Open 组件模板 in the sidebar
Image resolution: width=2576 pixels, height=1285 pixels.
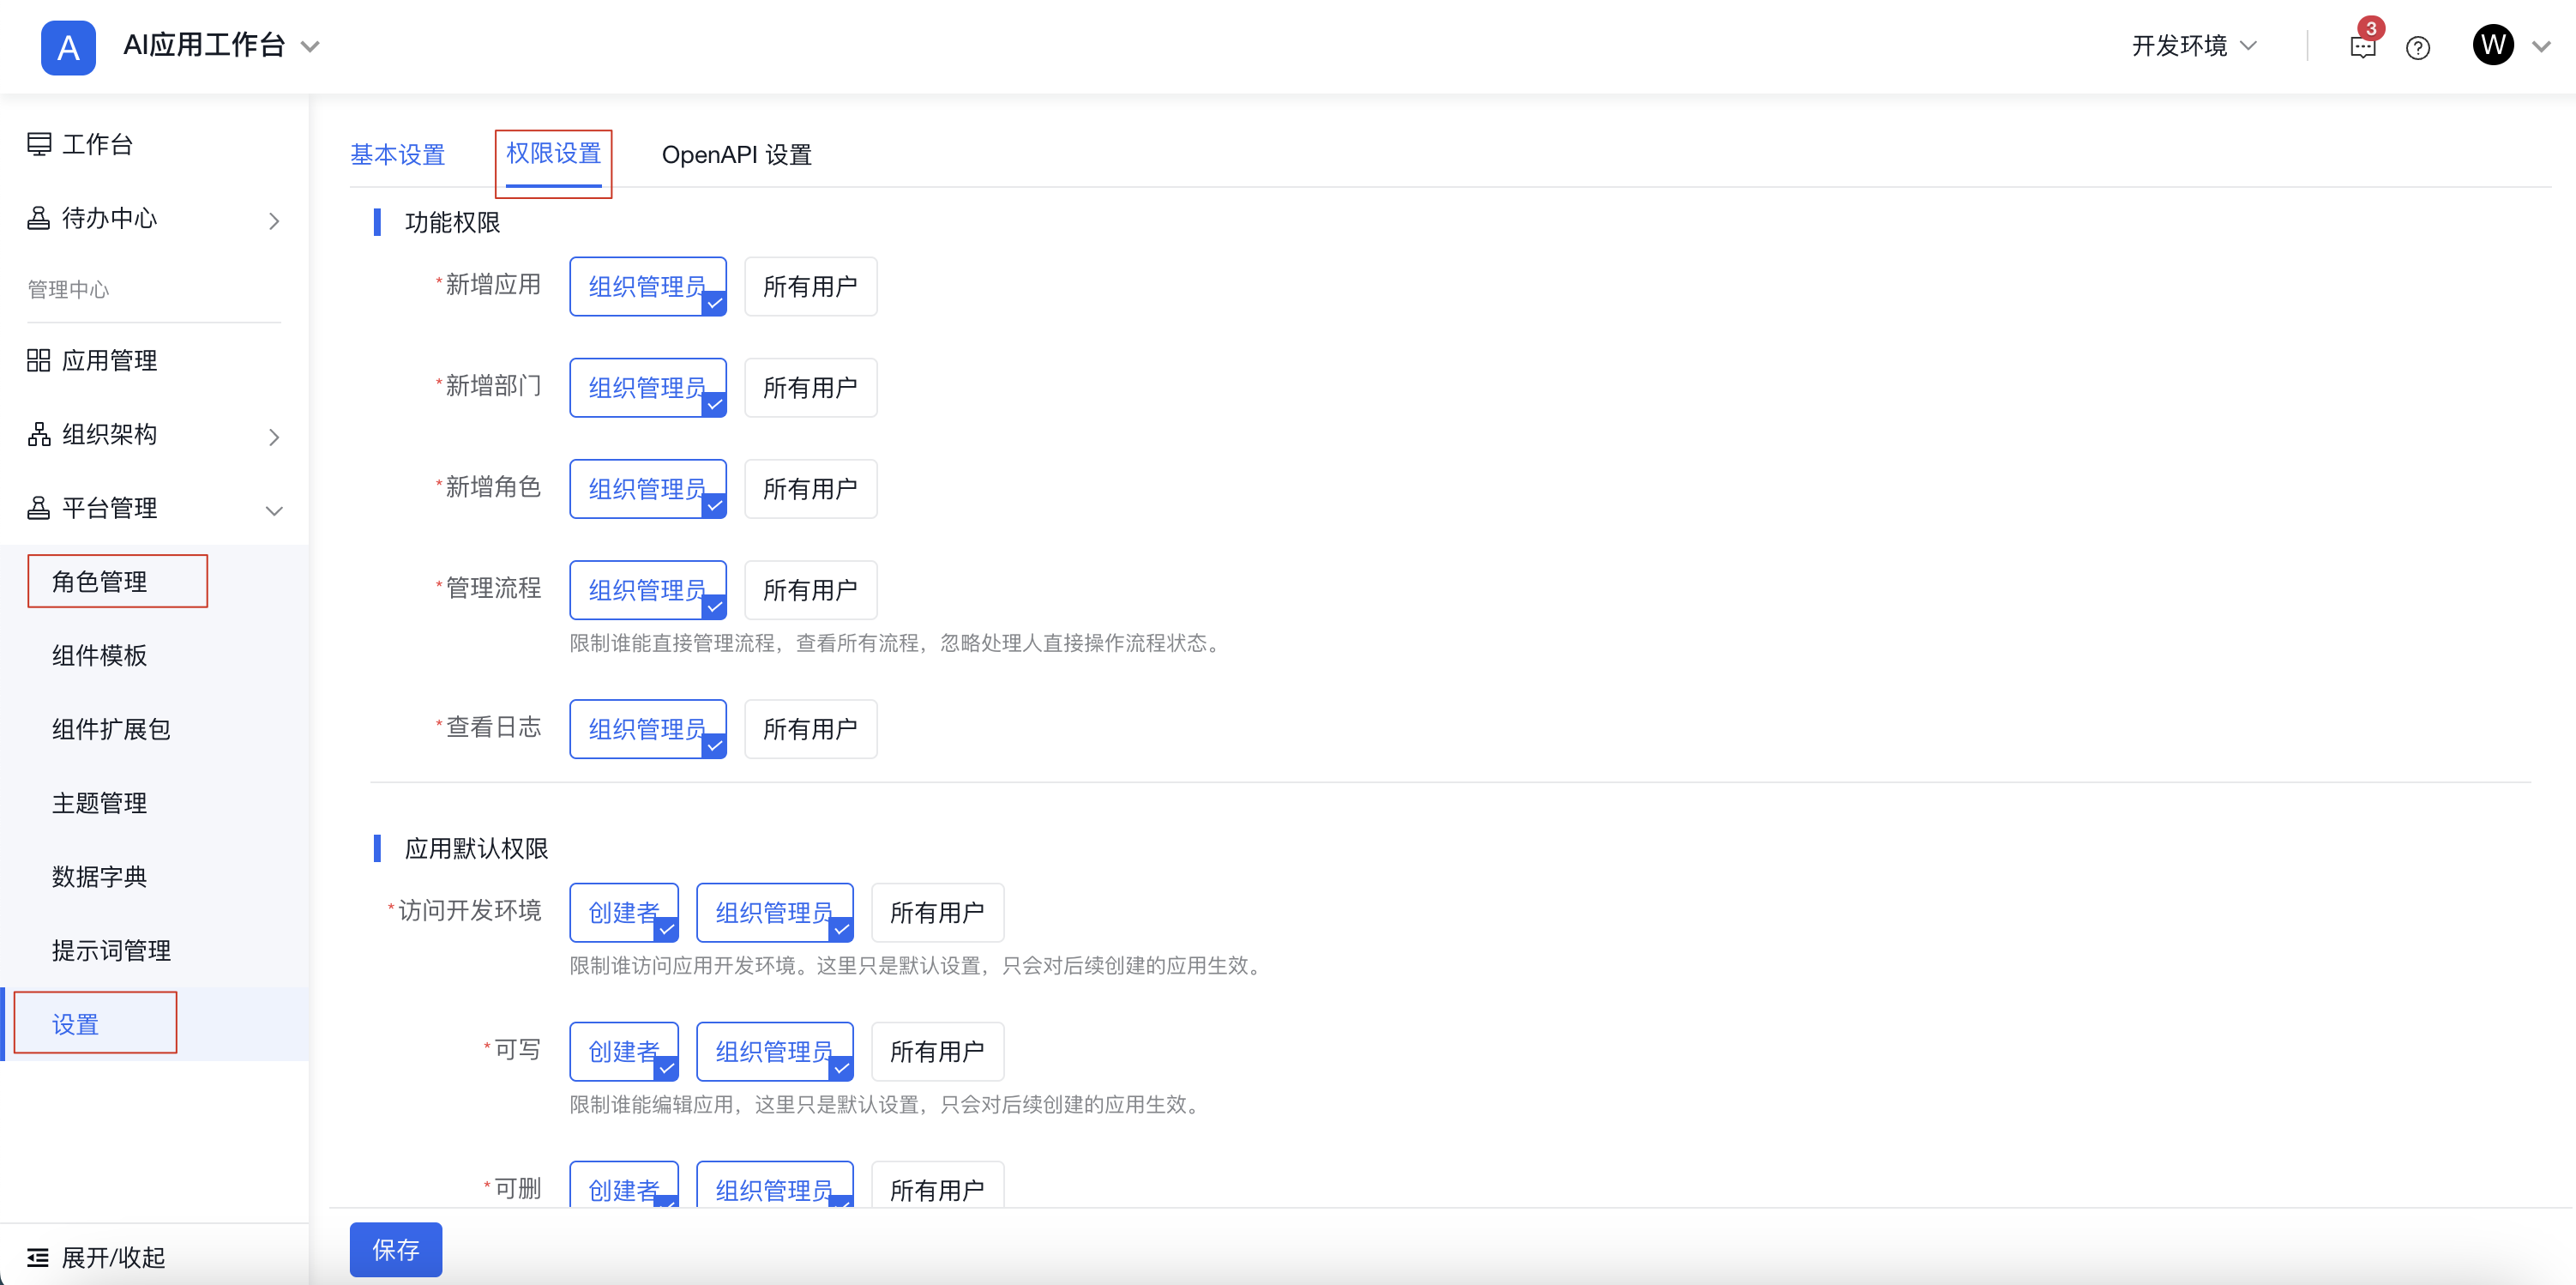100,655
